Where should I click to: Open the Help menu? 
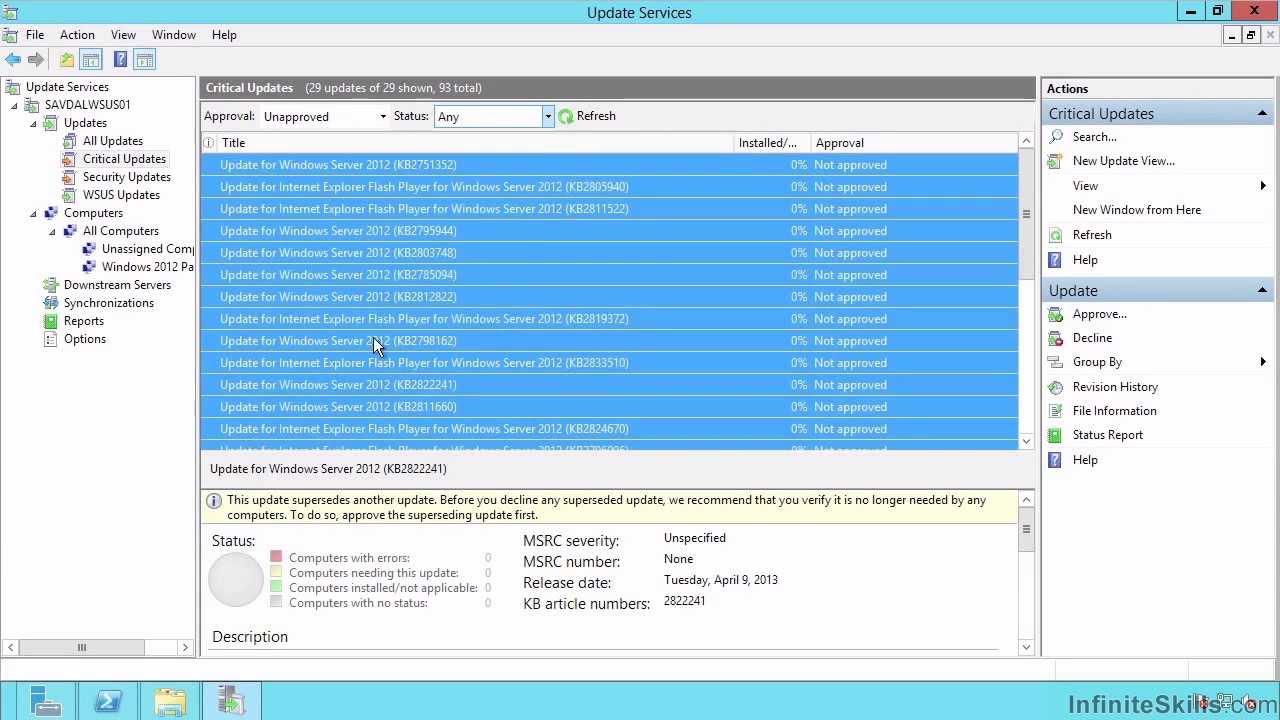224,35
